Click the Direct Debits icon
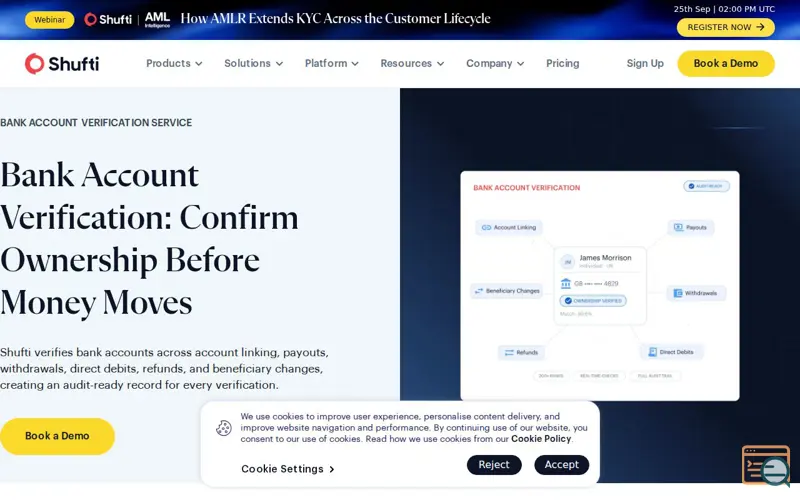This screenshot has width=800, height=500. (x=652, y=352)
